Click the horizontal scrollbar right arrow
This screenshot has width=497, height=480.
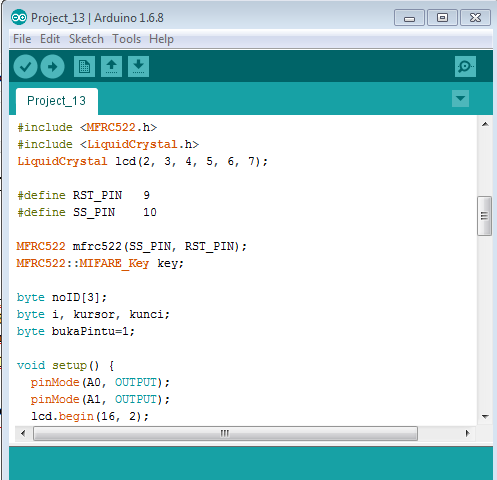[x=467, y=433]
